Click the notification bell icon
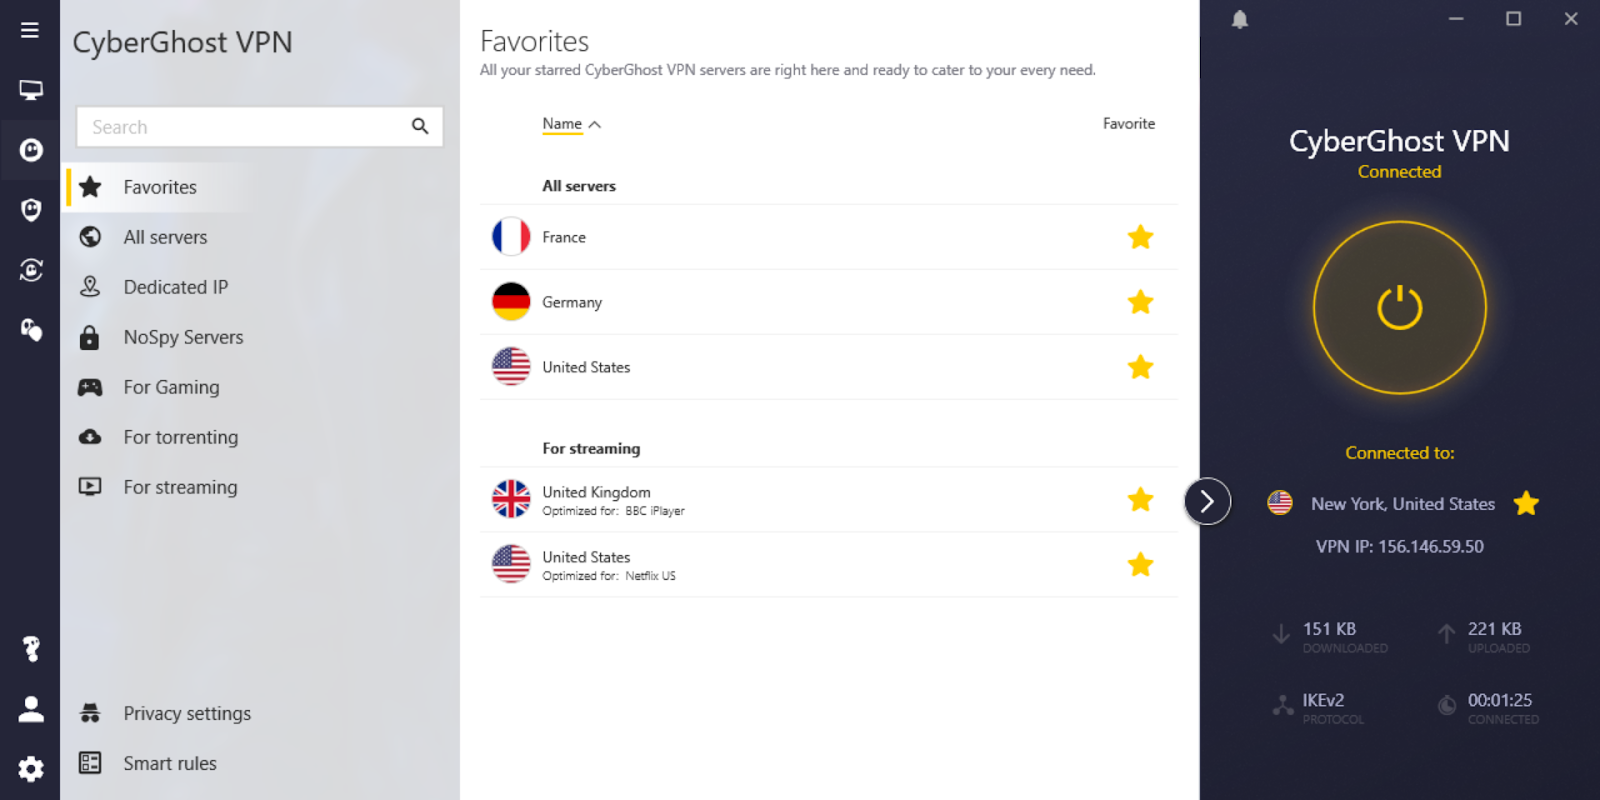 coord(1240,20)
